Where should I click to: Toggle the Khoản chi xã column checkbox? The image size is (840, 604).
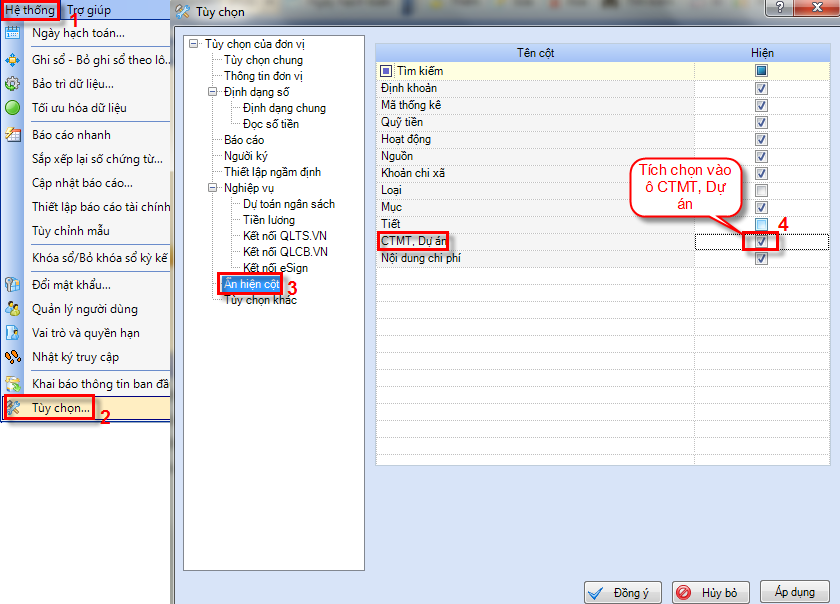click(x=761, y=174)
